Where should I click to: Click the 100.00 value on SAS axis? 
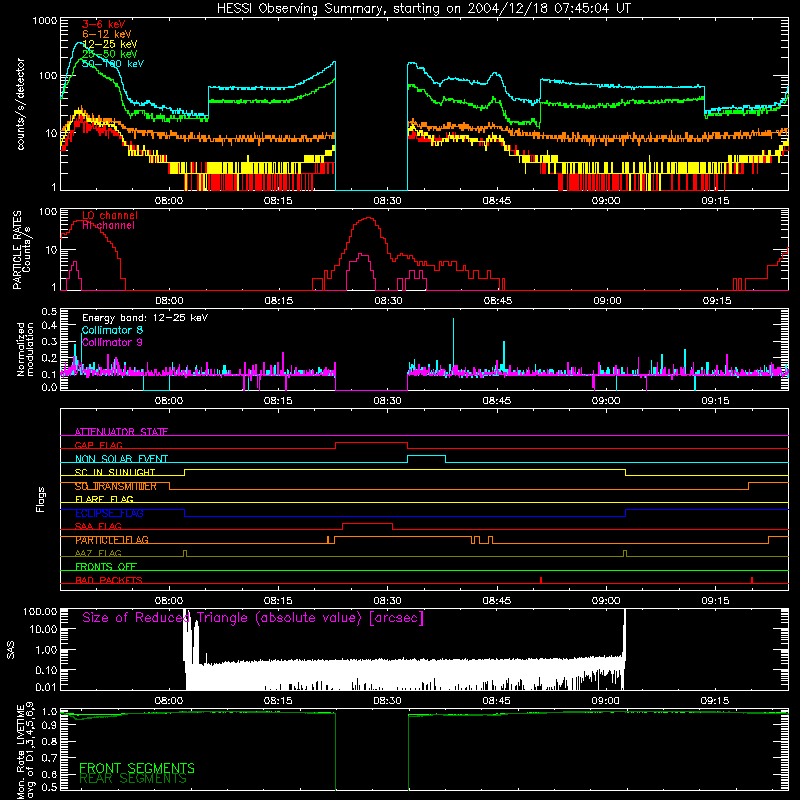click(40, 611)
